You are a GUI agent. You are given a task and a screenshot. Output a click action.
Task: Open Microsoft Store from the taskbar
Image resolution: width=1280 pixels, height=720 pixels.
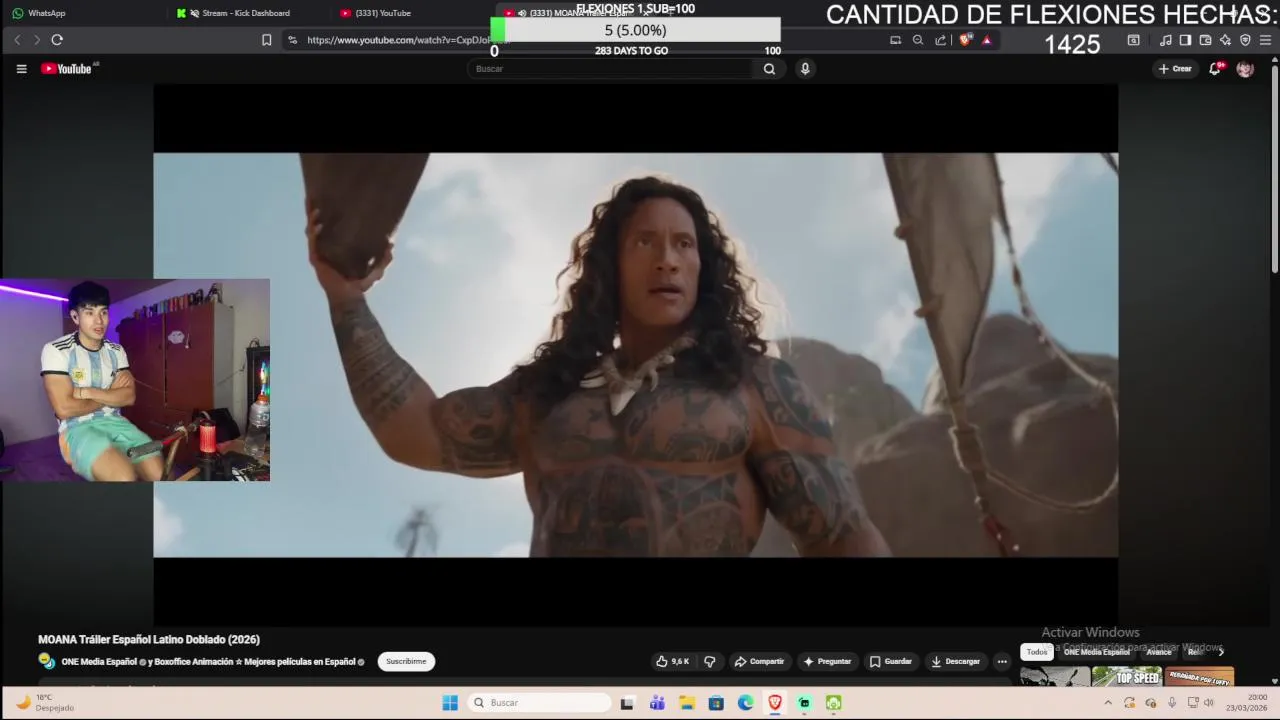716,703
